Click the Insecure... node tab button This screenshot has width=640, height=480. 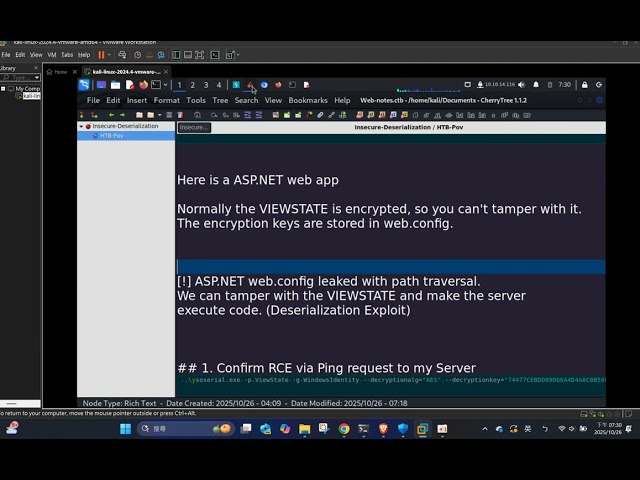coord(194,127)
